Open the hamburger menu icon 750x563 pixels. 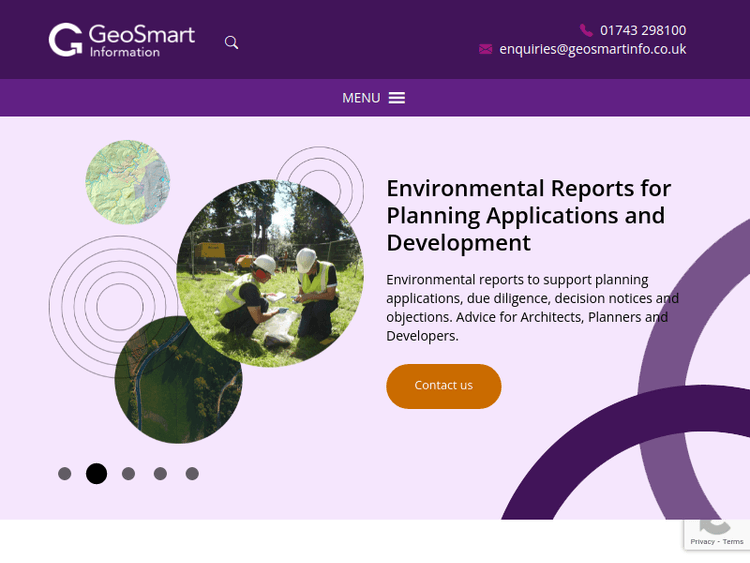coord(397,98)
